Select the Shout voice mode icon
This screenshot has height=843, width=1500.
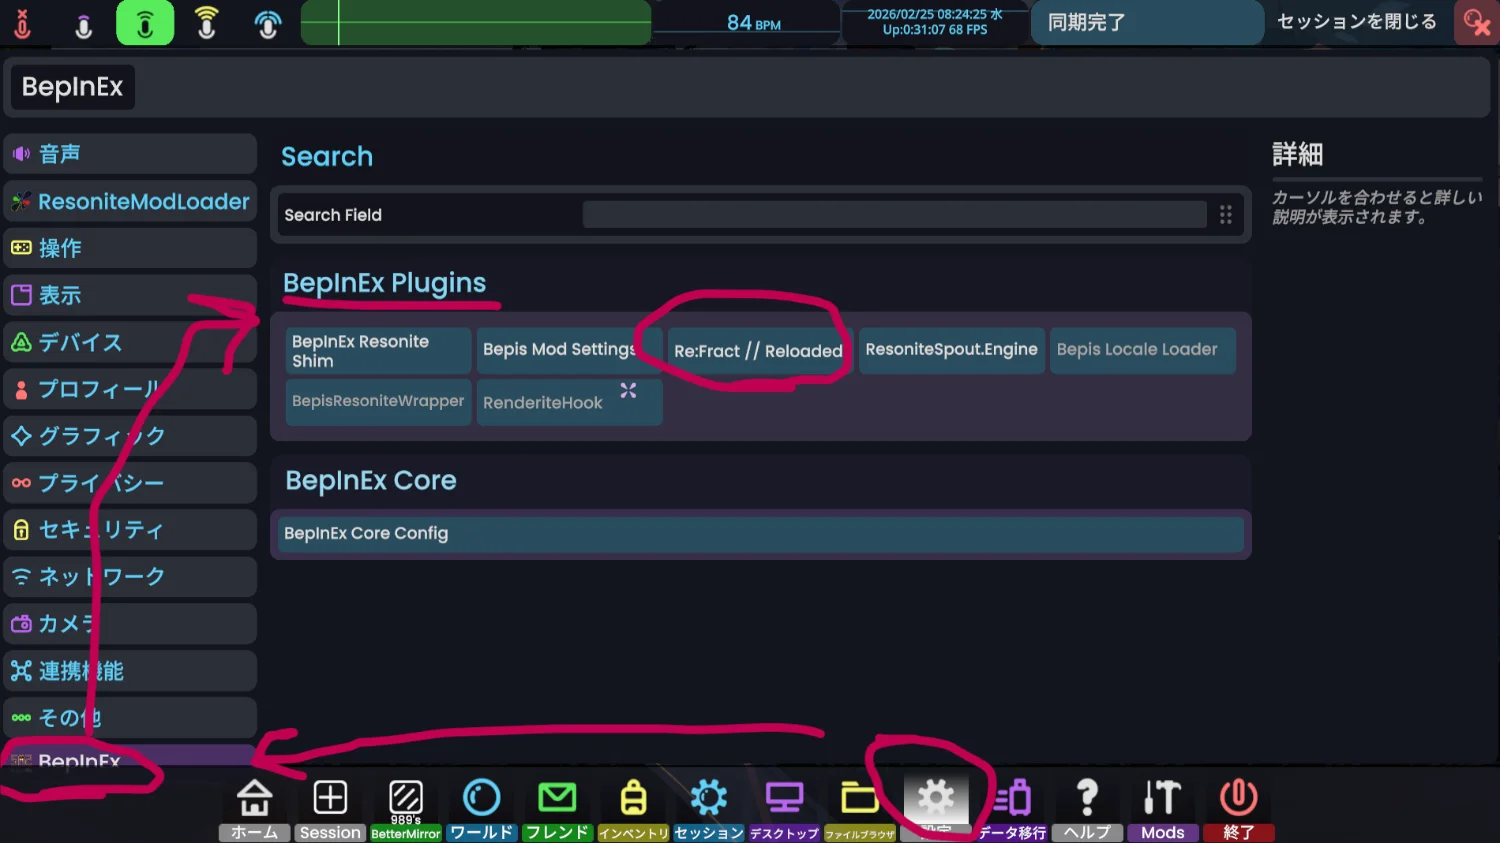tap(206, 23)
